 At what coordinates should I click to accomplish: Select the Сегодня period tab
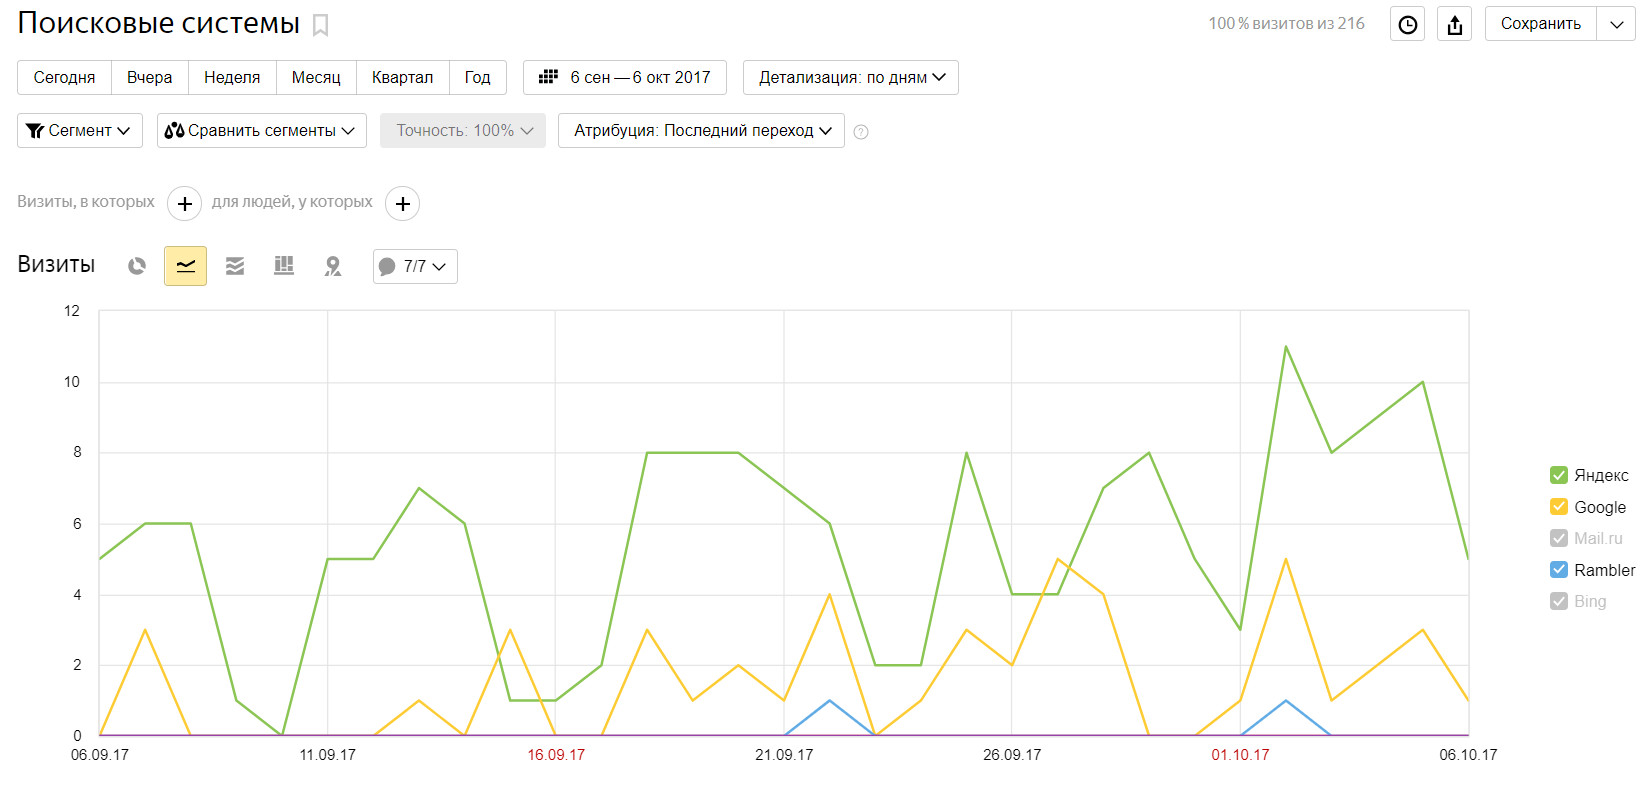64,77
